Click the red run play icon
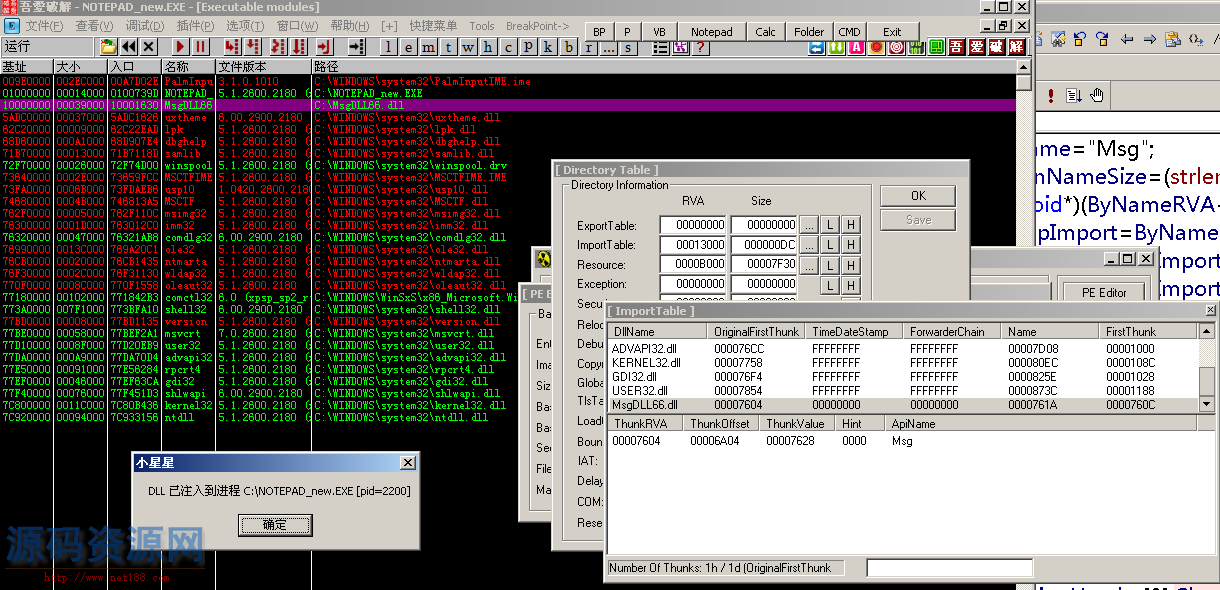Screen dimensions: 1220x590 (180, 47)
